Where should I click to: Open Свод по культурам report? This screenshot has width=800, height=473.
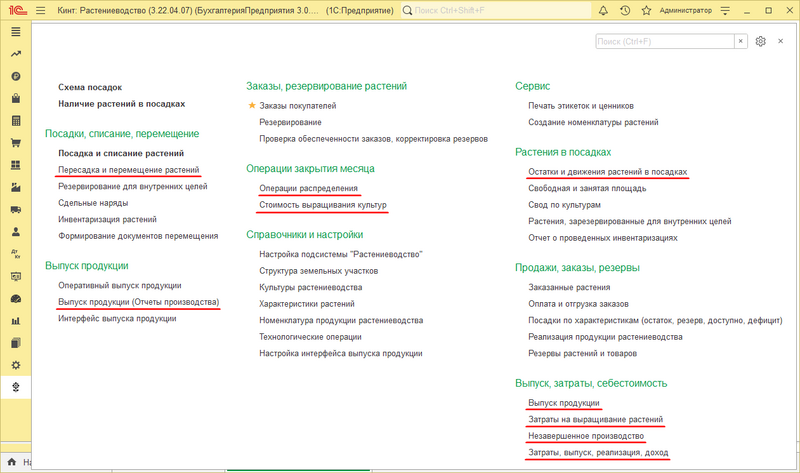[x=564, y=205]
